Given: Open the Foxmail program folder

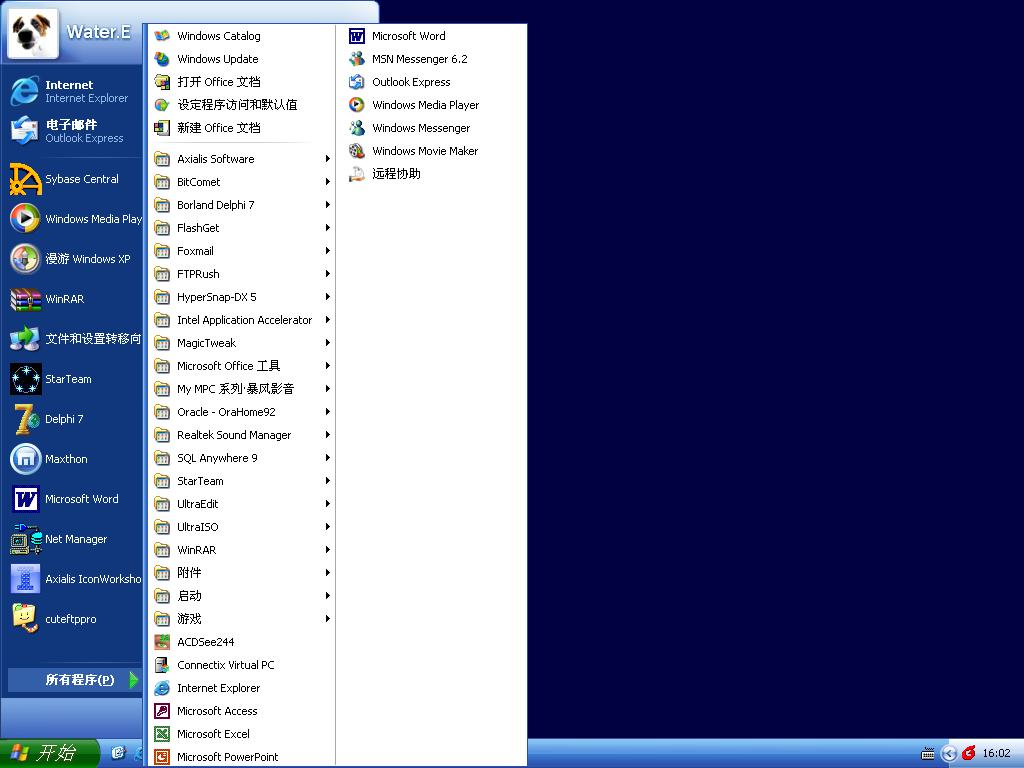Looking at the screenshot, I should tap(242, 251).
